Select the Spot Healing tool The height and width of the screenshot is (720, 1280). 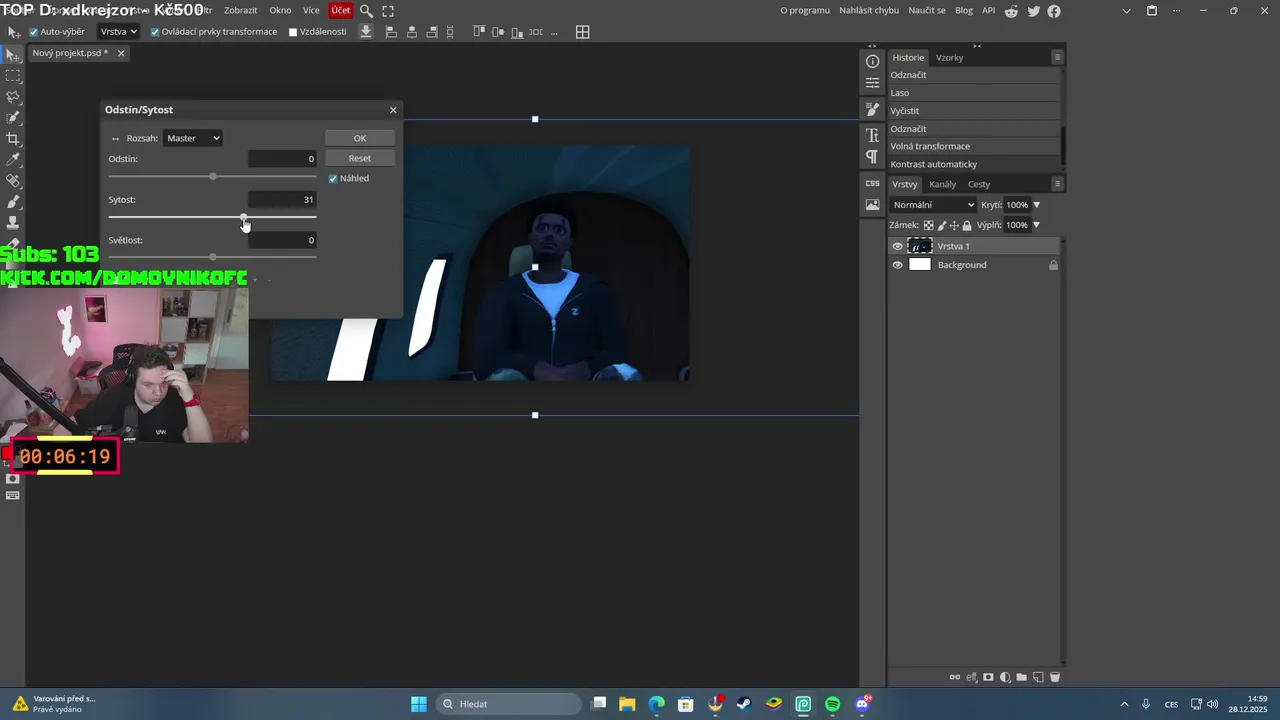pos(13,180)
